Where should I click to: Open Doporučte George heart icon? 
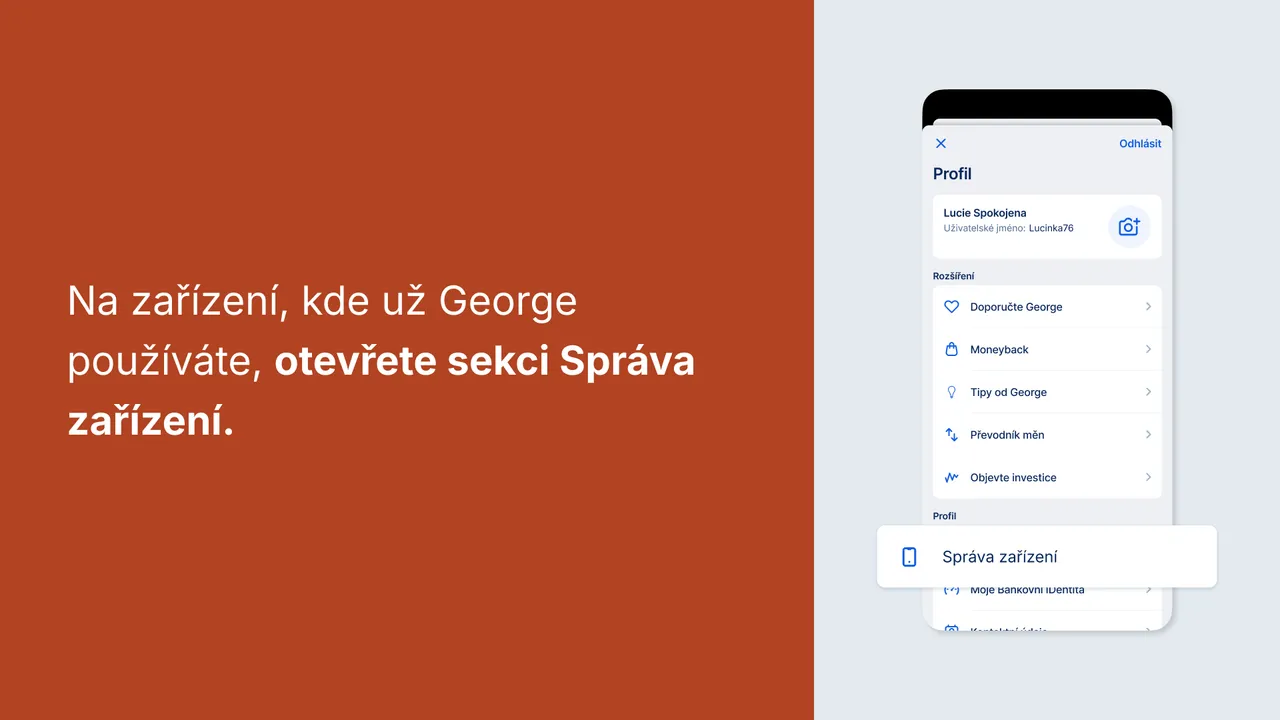tap(952, 307)
